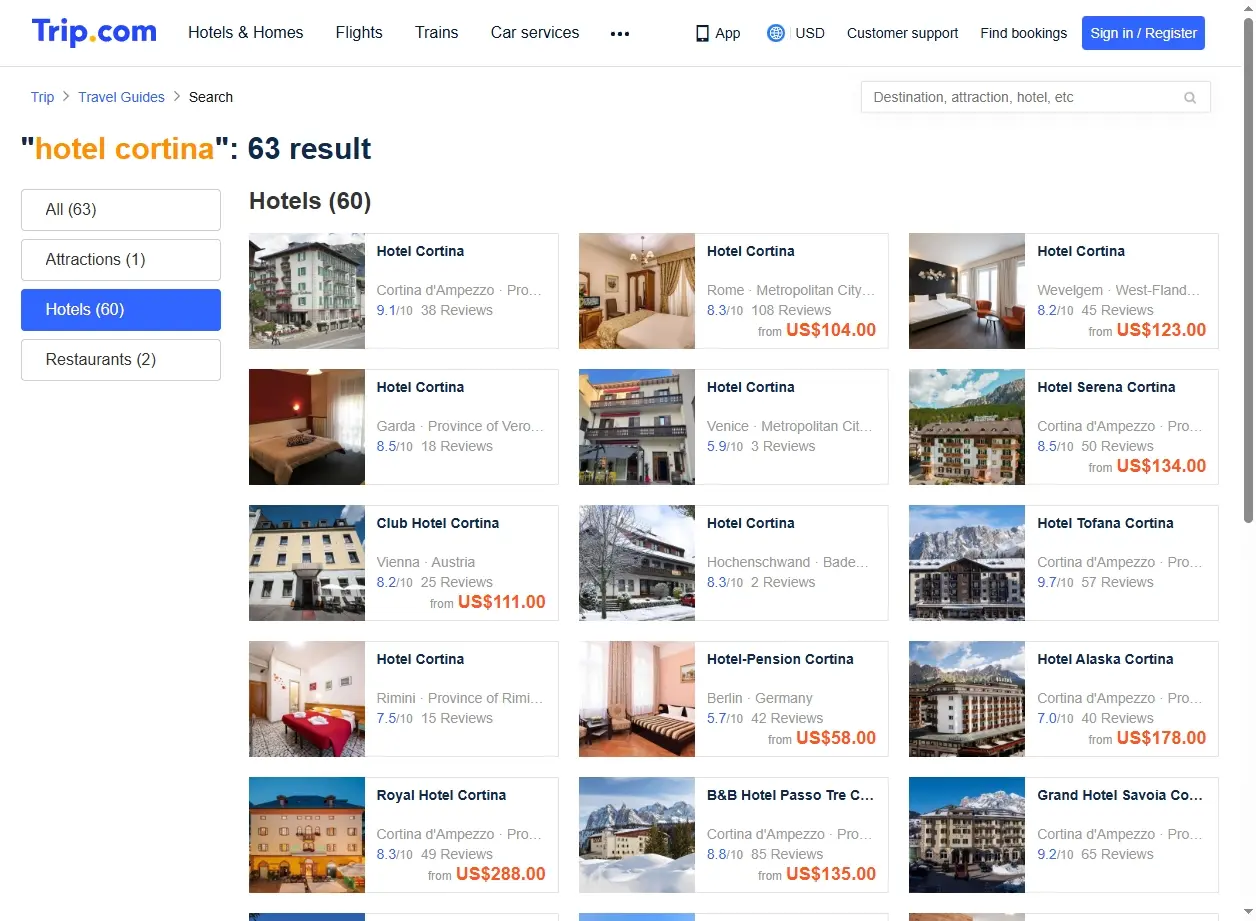This screenshot has width=1256, height=921.
Task: Click the Trip.com logo
Action: (94, 32)
